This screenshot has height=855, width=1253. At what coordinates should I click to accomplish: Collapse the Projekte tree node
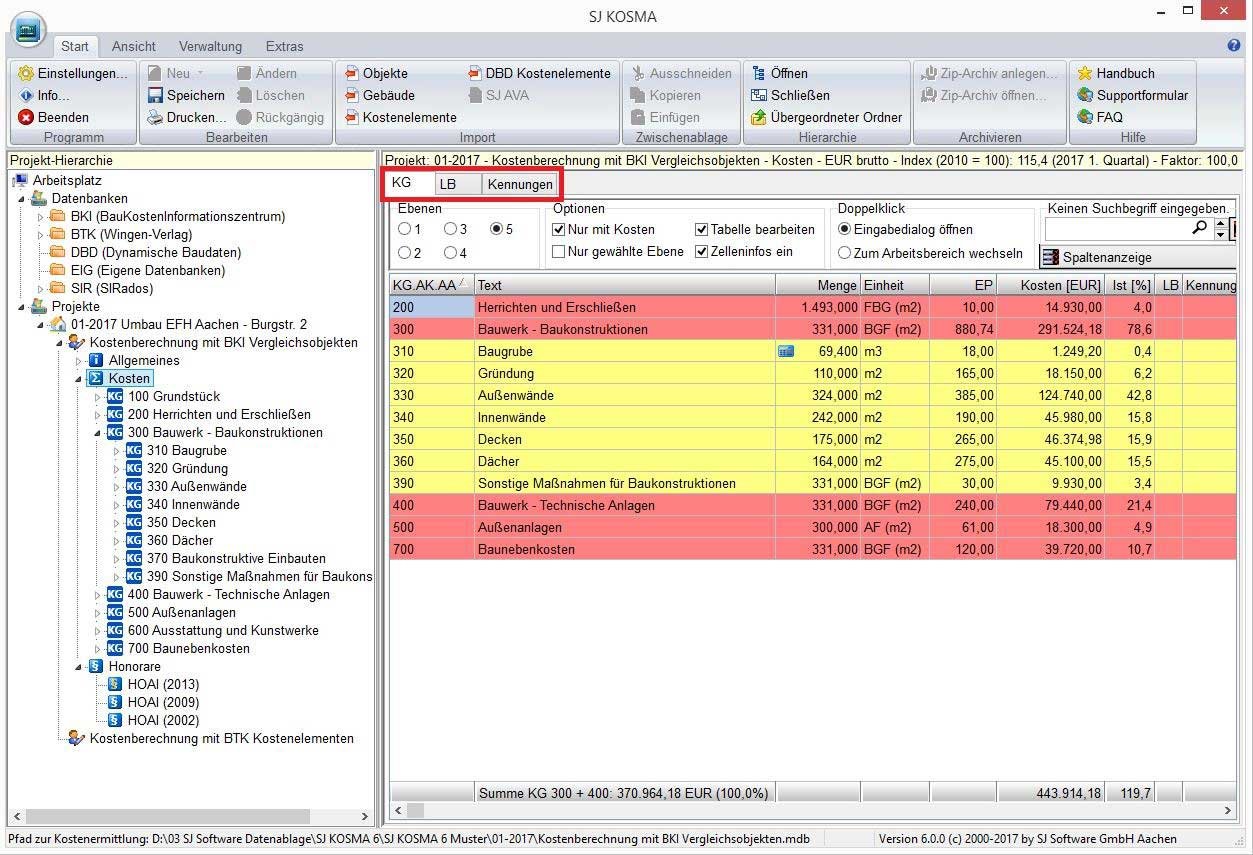click(x=22, y=307)
